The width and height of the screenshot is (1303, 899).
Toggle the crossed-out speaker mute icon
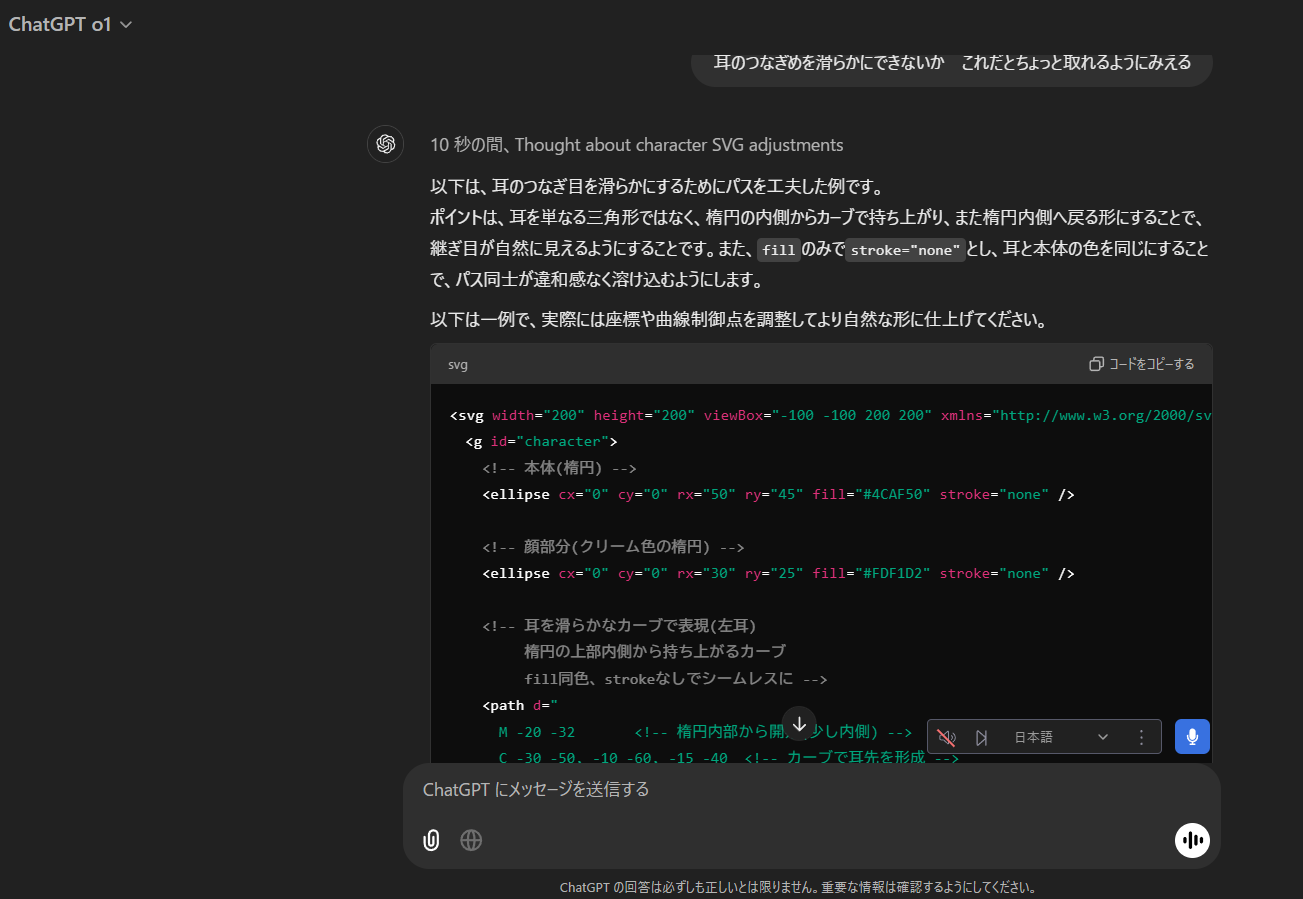(x=946, y=737)
